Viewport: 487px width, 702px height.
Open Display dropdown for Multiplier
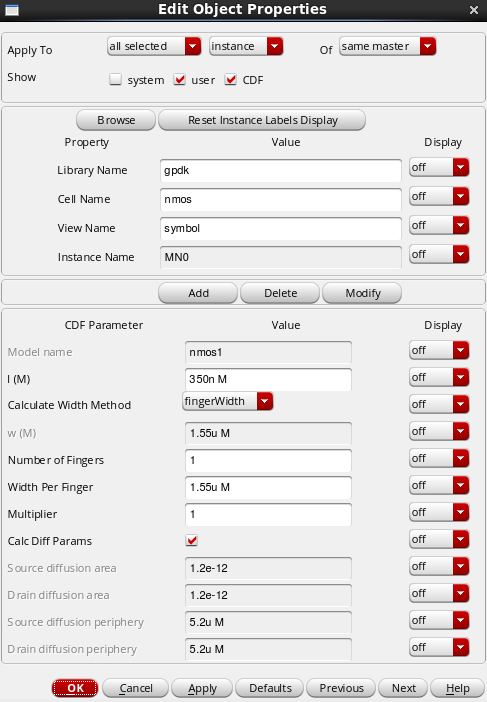[439, 512]
